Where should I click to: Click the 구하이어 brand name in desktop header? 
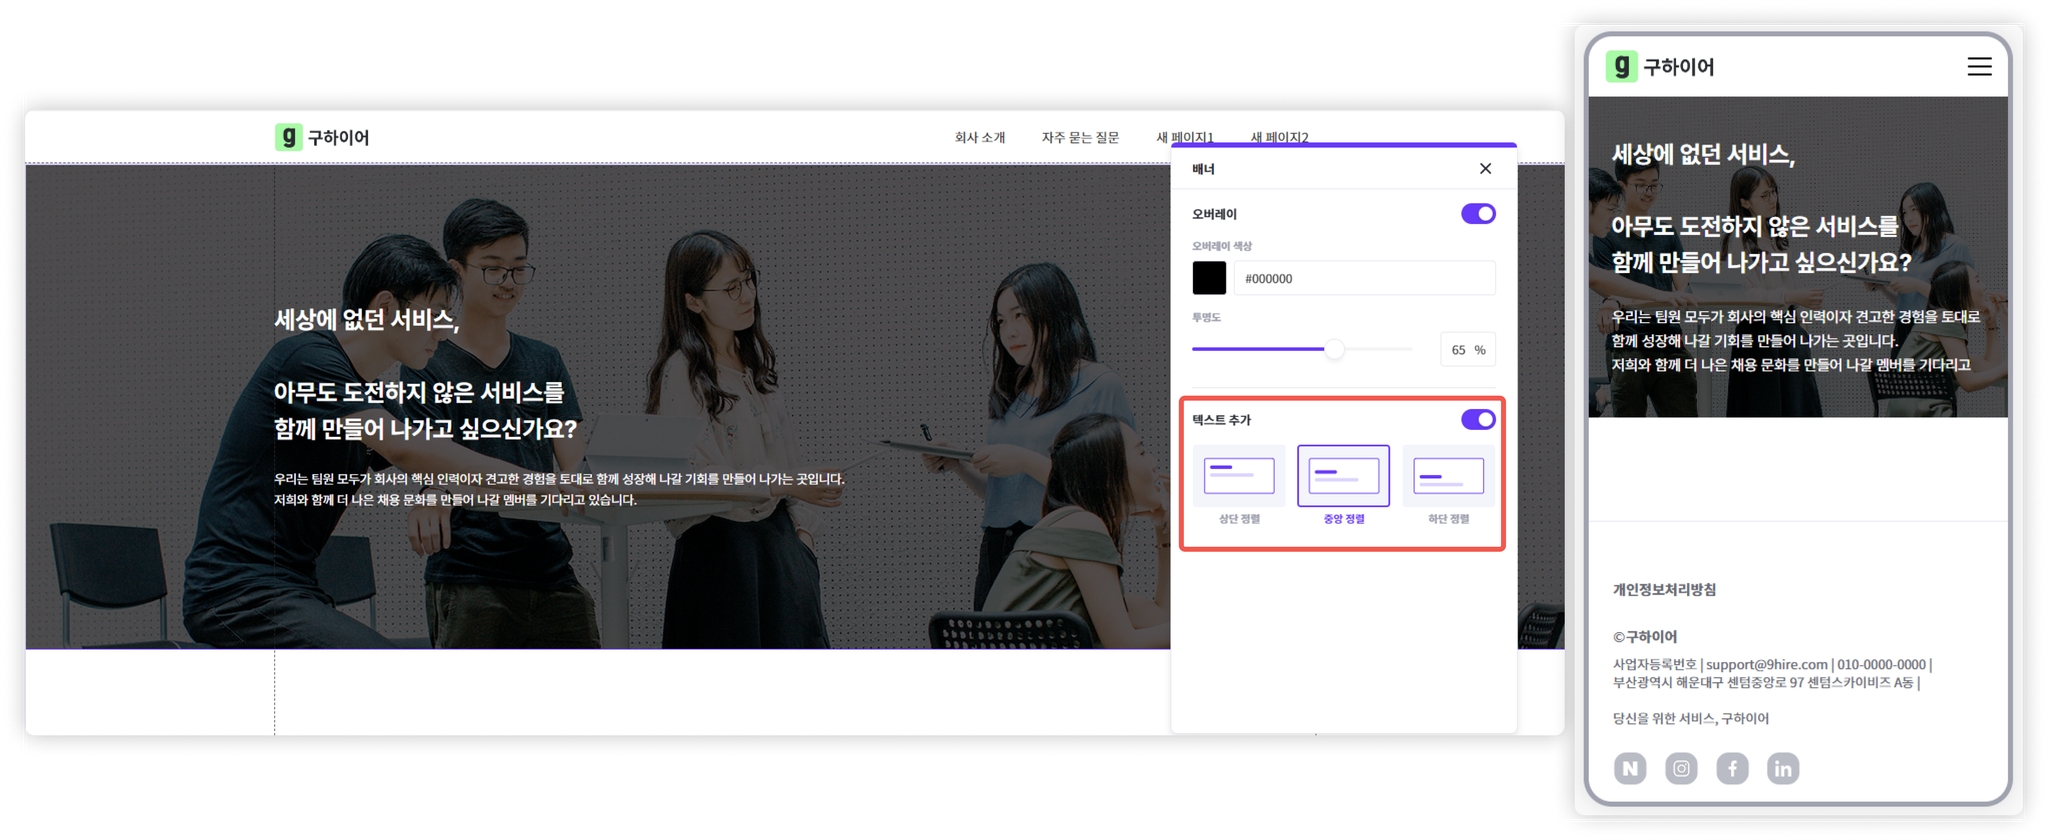(x=338, y=138)
